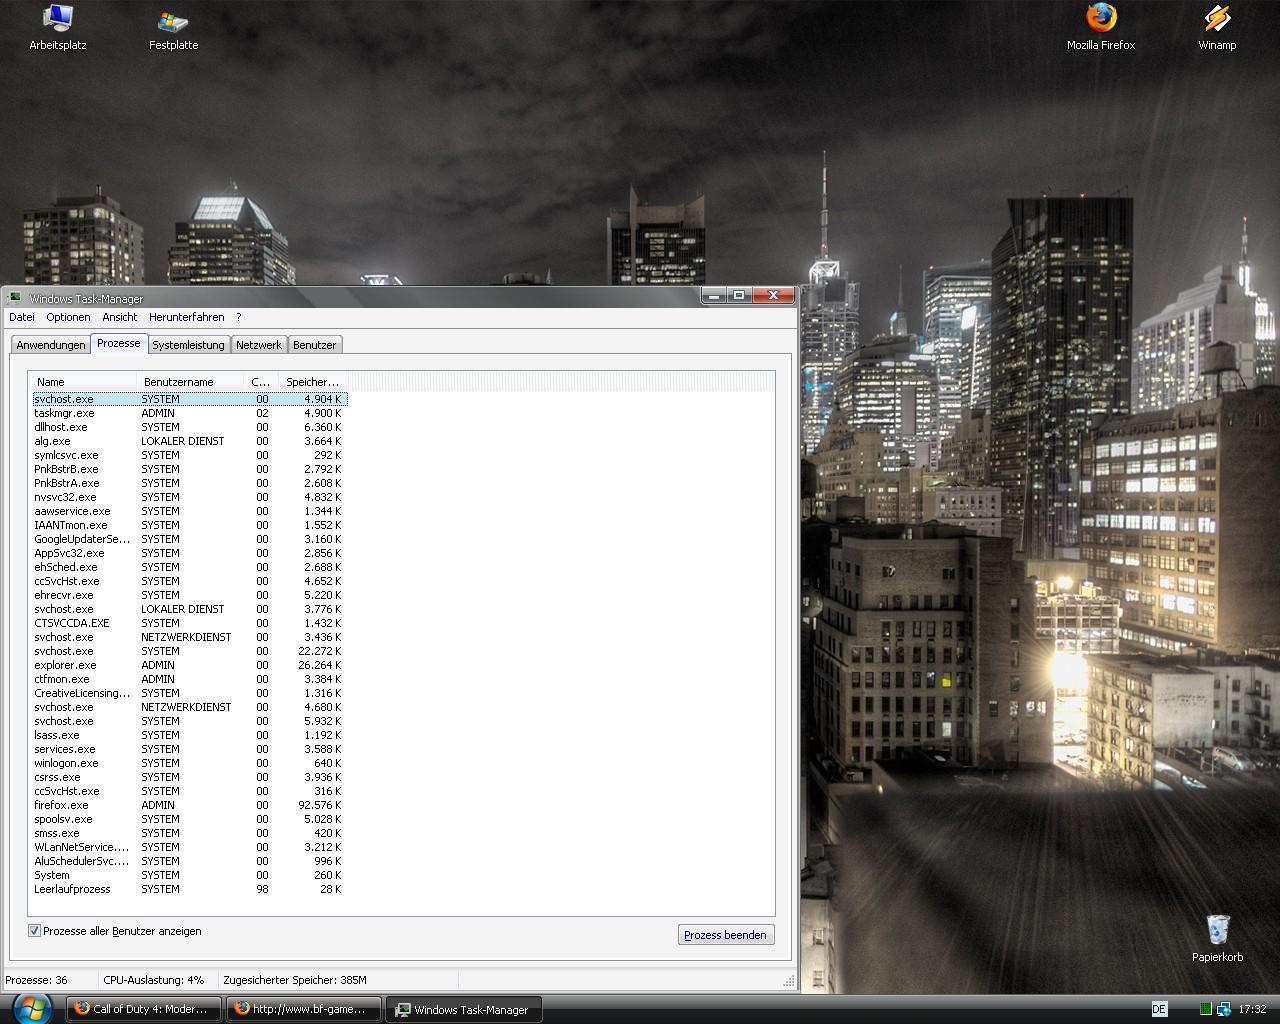The height and width of the screenshot is (1024, 1280).
Task: Click the green CPU tray icon
Action: tap(1206, 1009)
